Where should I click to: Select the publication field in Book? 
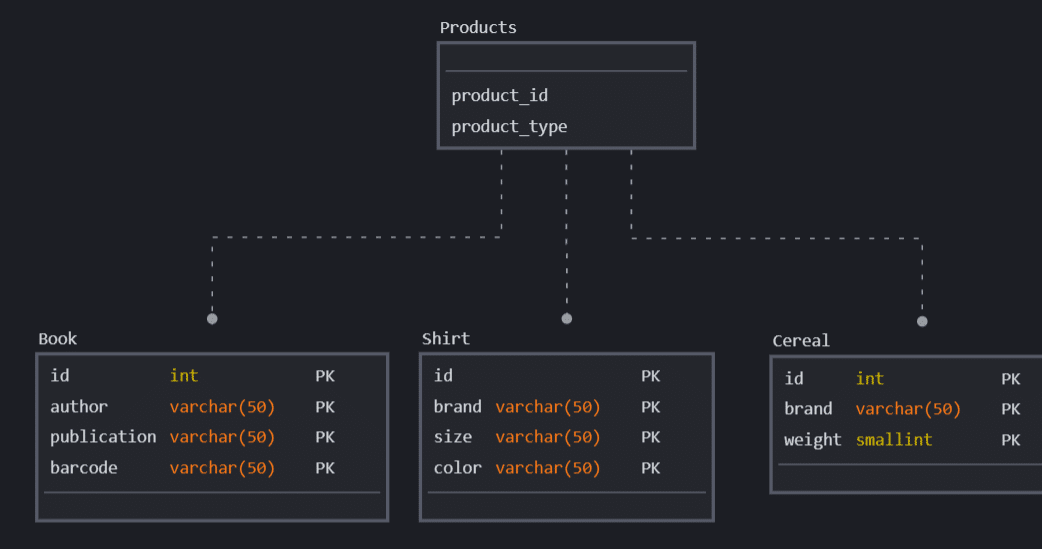(x=103, y=437)
